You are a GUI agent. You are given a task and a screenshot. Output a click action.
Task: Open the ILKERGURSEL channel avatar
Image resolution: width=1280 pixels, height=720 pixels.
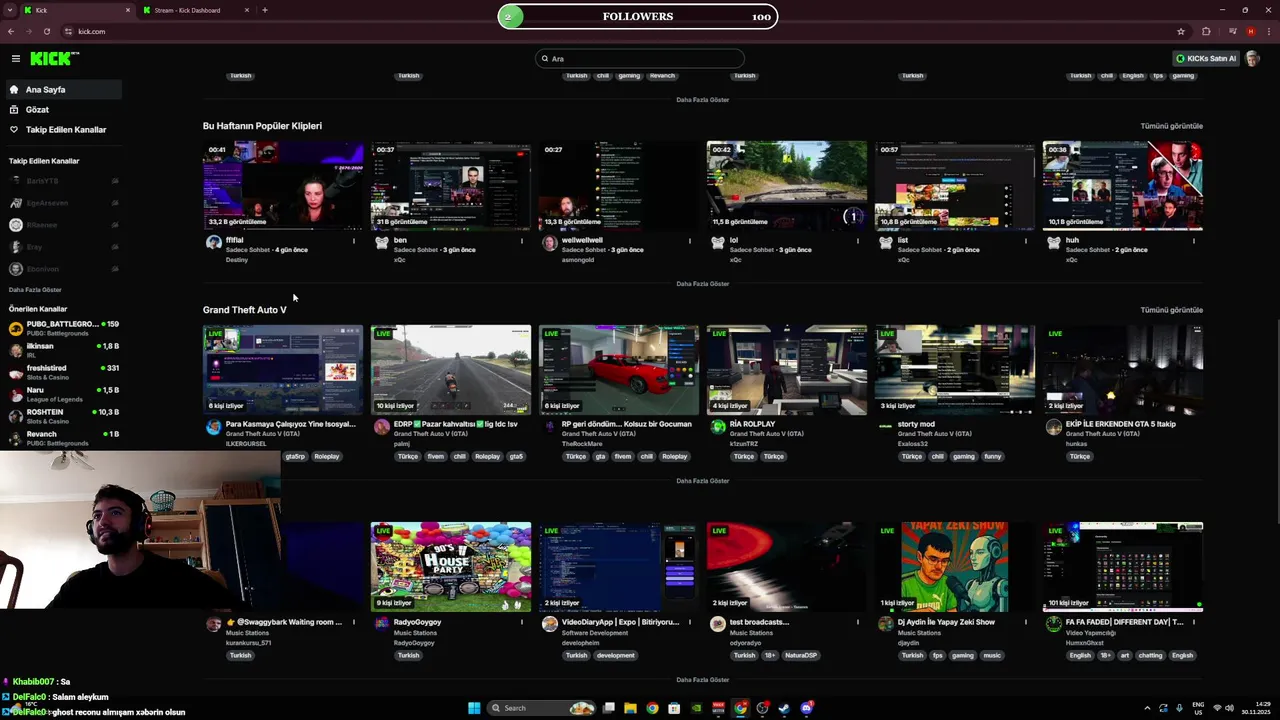click(x=213, y=427)
